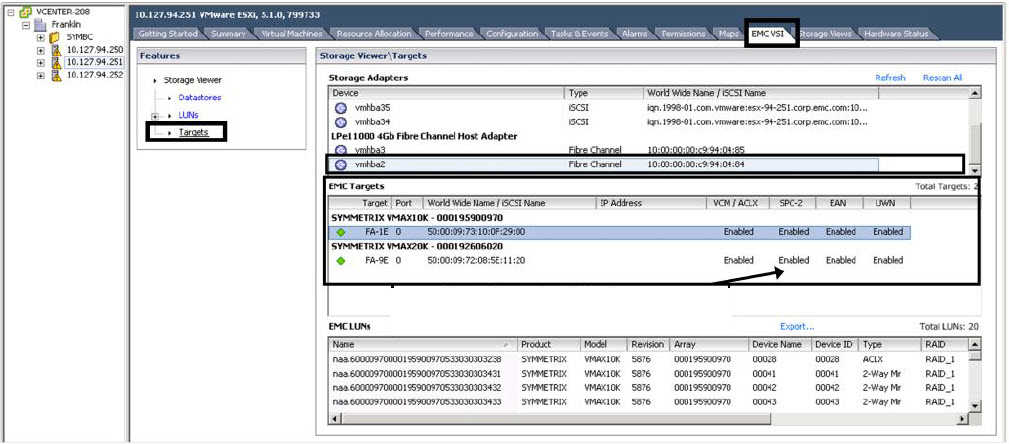Screen dimensions: 1009x444
Task: Select the EMC VSI tab
Action: click(768, 33)
